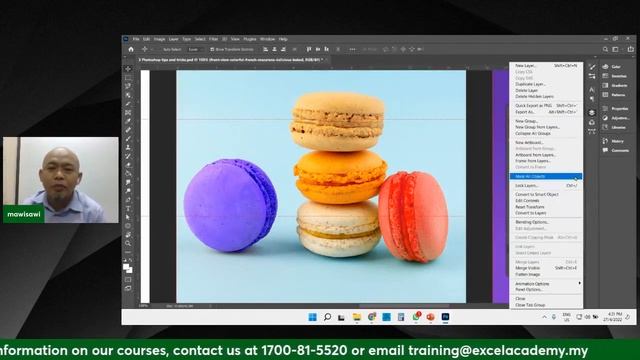This screenshot has width=640, height=360.
Task: Select the Eraser tool
Action: (128, 165)
